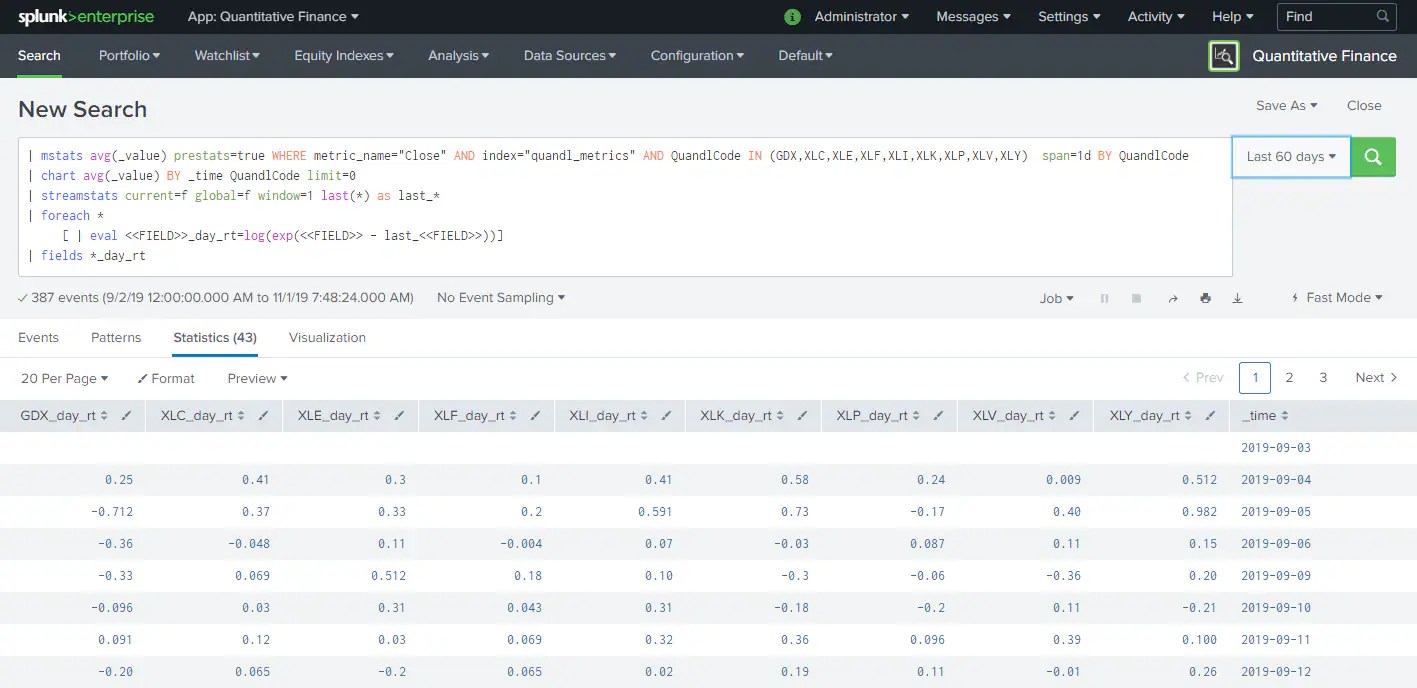Click Save As for the search

point(1286,105)
